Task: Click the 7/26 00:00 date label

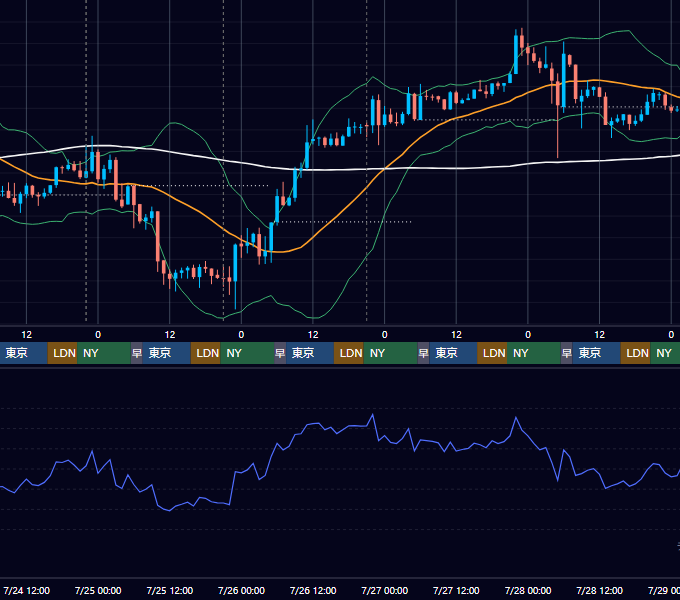Action: click(x=241, y=590)
